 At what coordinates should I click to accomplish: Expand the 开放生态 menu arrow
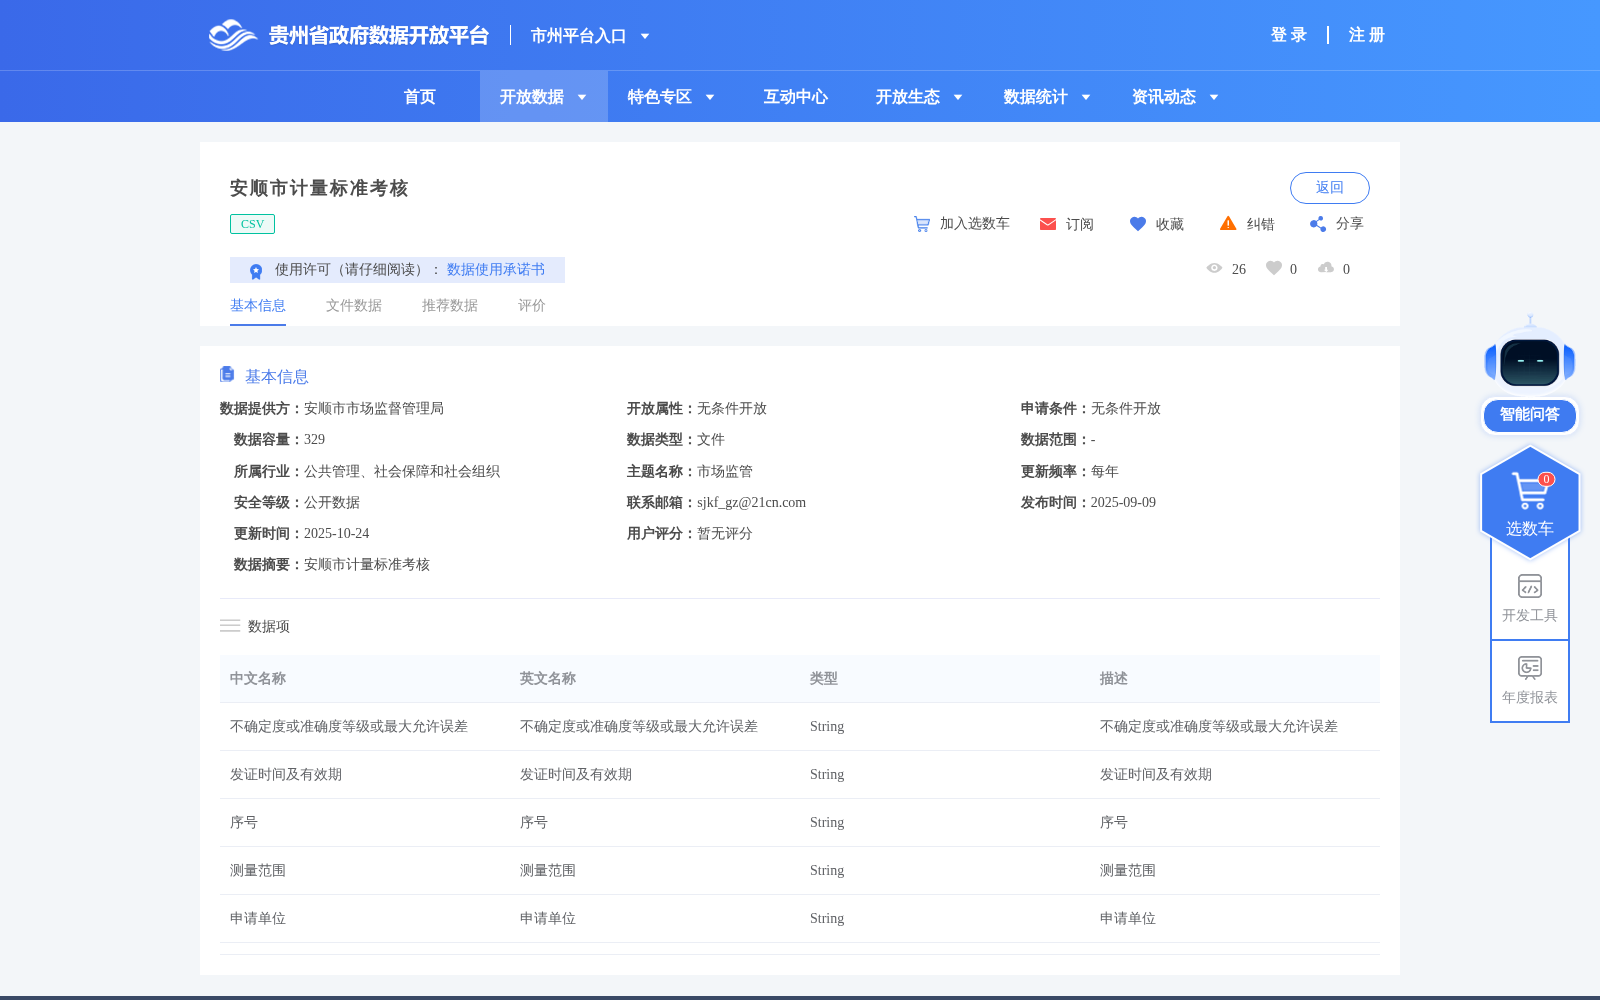pos(958,97)
